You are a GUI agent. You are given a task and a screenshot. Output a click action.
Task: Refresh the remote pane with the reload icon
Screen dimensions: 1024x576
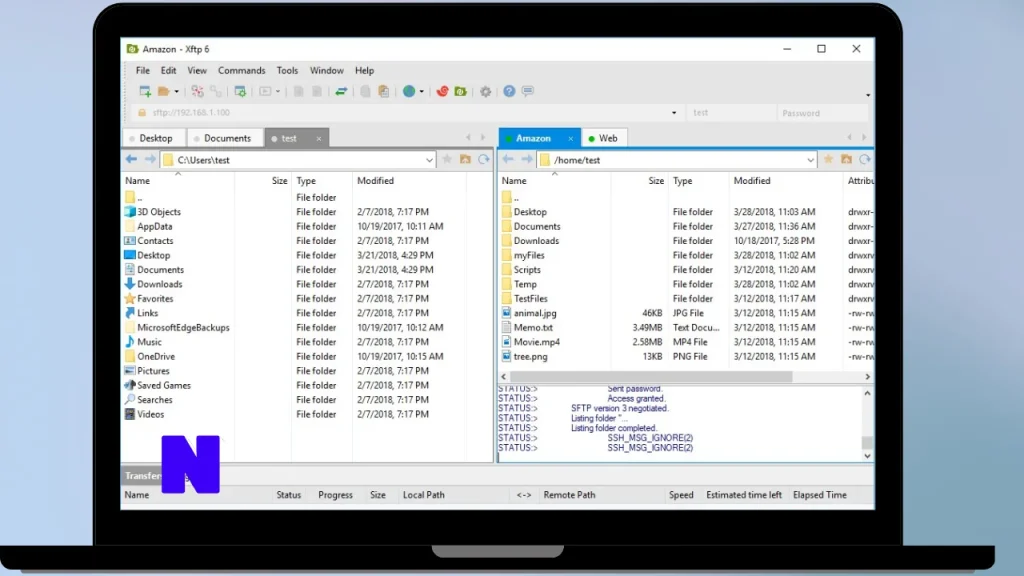coord(865,159)
